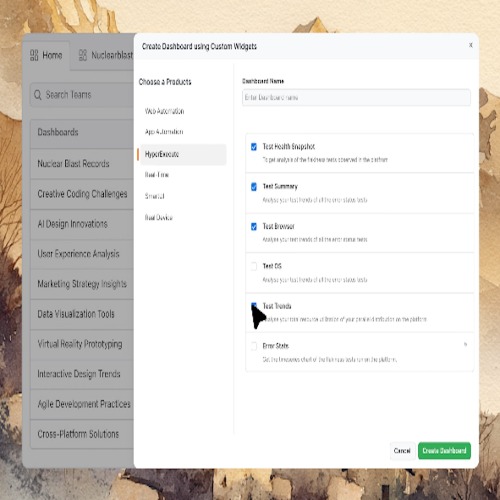Click the magnifier icon in Search Teams

[38, 95]
